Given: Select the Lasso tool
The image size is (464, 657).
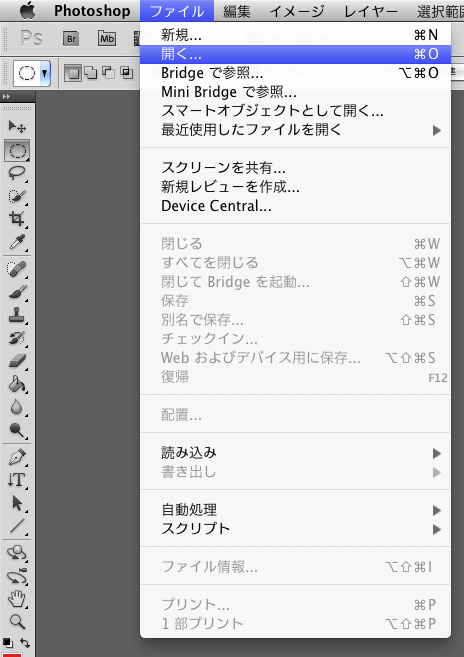Looking at the screenshot, I should coord(17,173).
